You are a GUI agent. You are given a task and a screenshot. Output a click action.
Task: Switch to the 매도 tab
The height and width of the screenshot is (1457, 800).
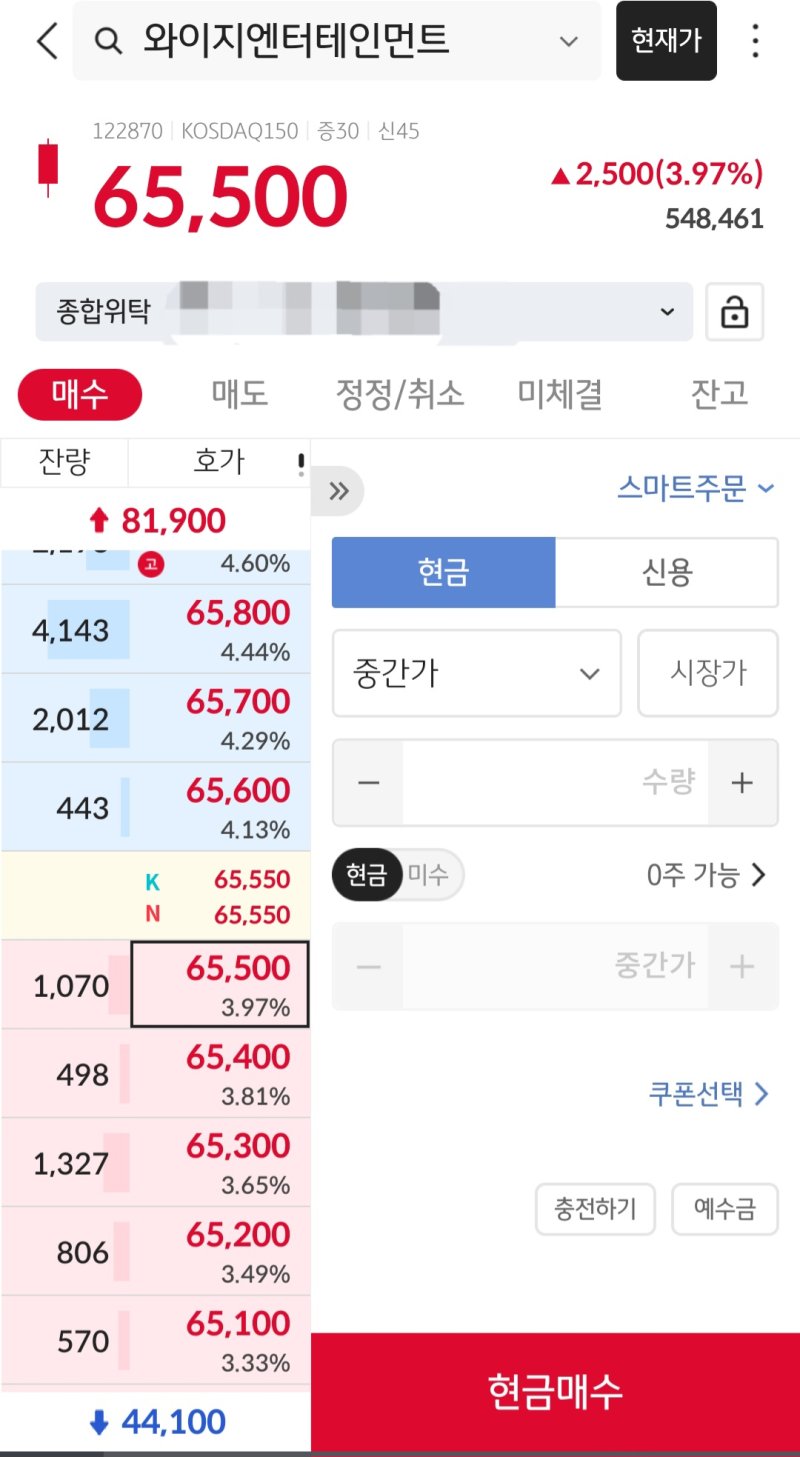[x=240, y=394]
